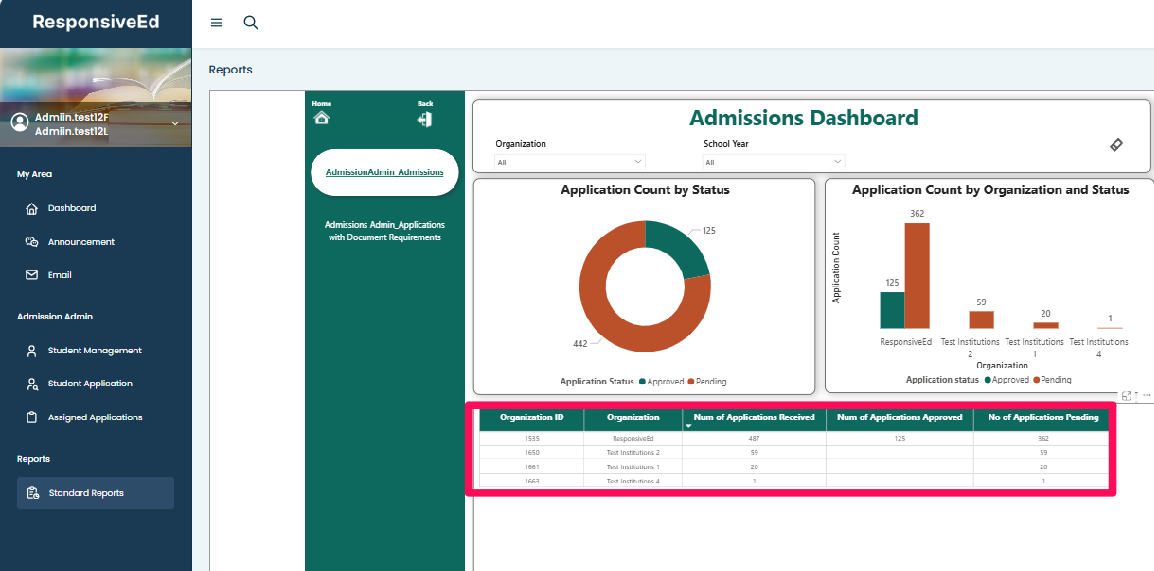Open more options ellipsis above table
This screenshot has height=571, width=1154.
[x=1146, y=396]
